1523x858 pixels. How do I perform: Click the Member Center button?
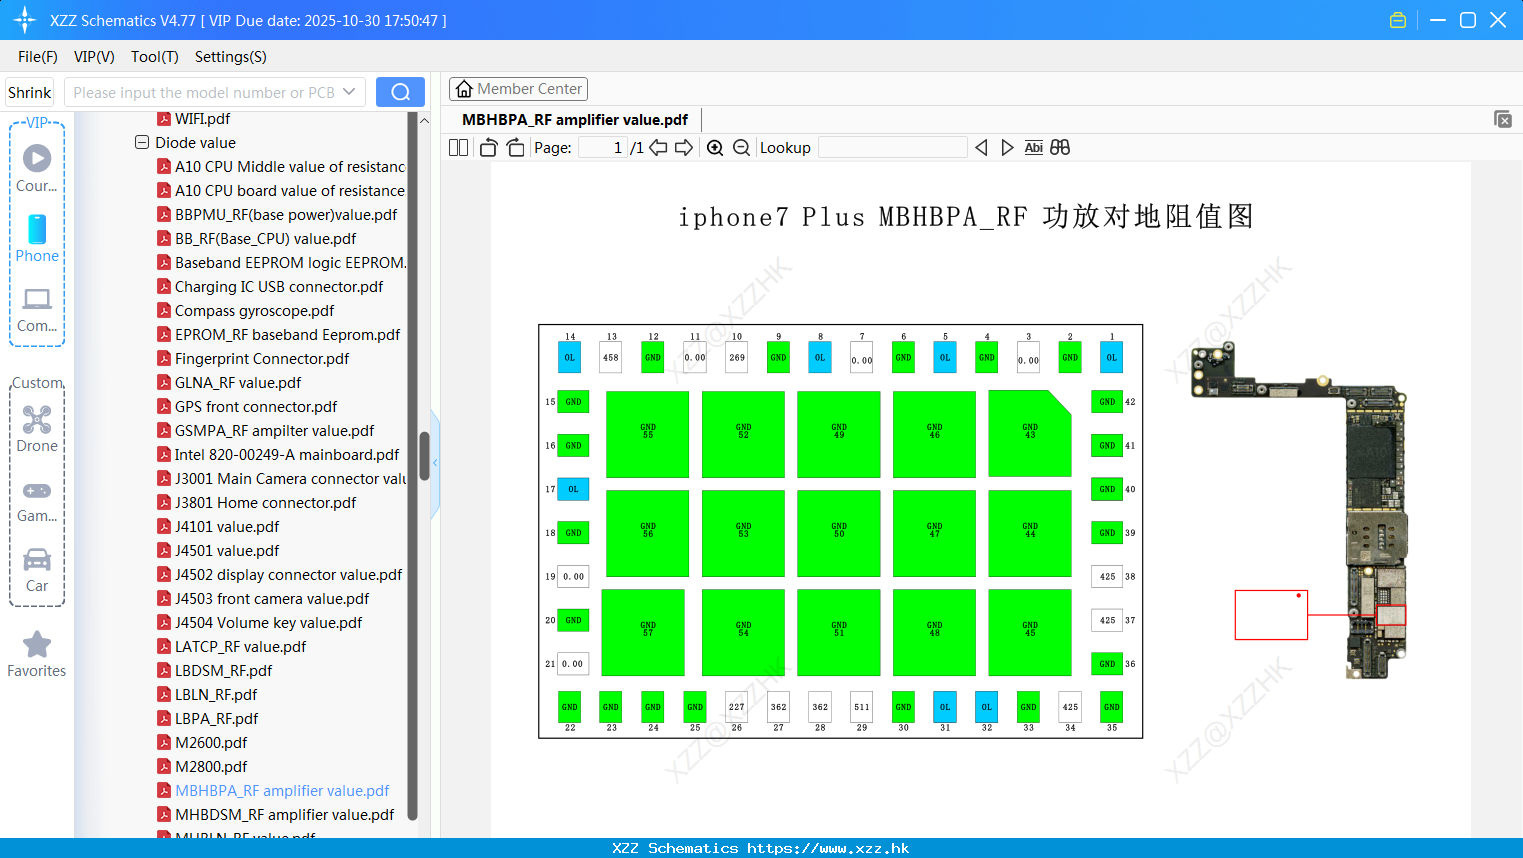click(x=518, y=89)
